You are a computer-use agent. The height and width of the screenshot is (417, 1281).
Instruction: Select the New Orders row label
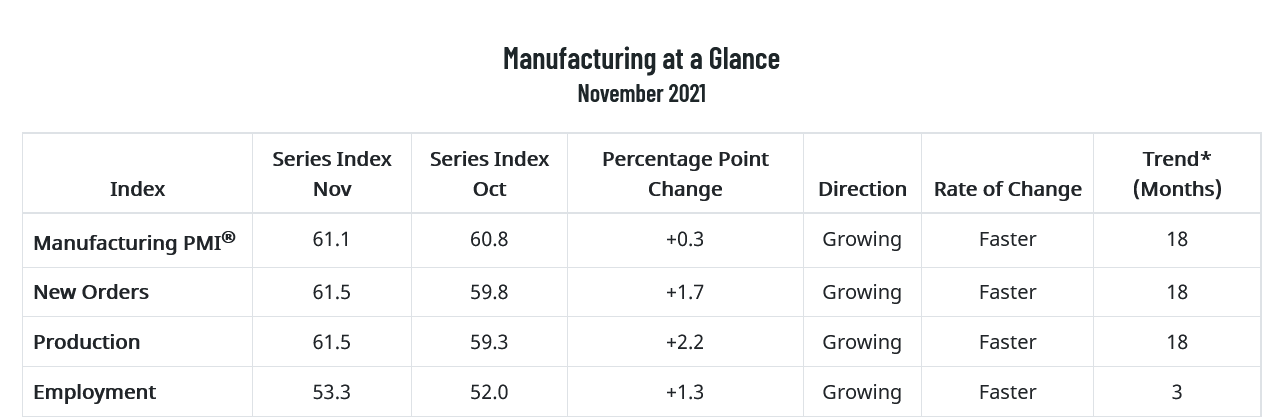(x=91, y=292)
